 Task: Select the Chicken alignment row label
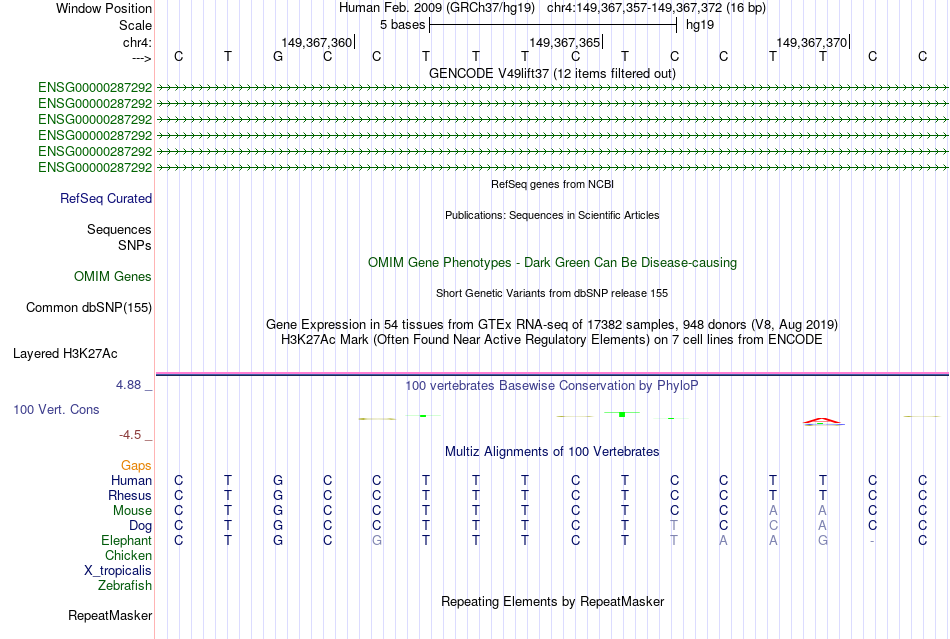128,555
